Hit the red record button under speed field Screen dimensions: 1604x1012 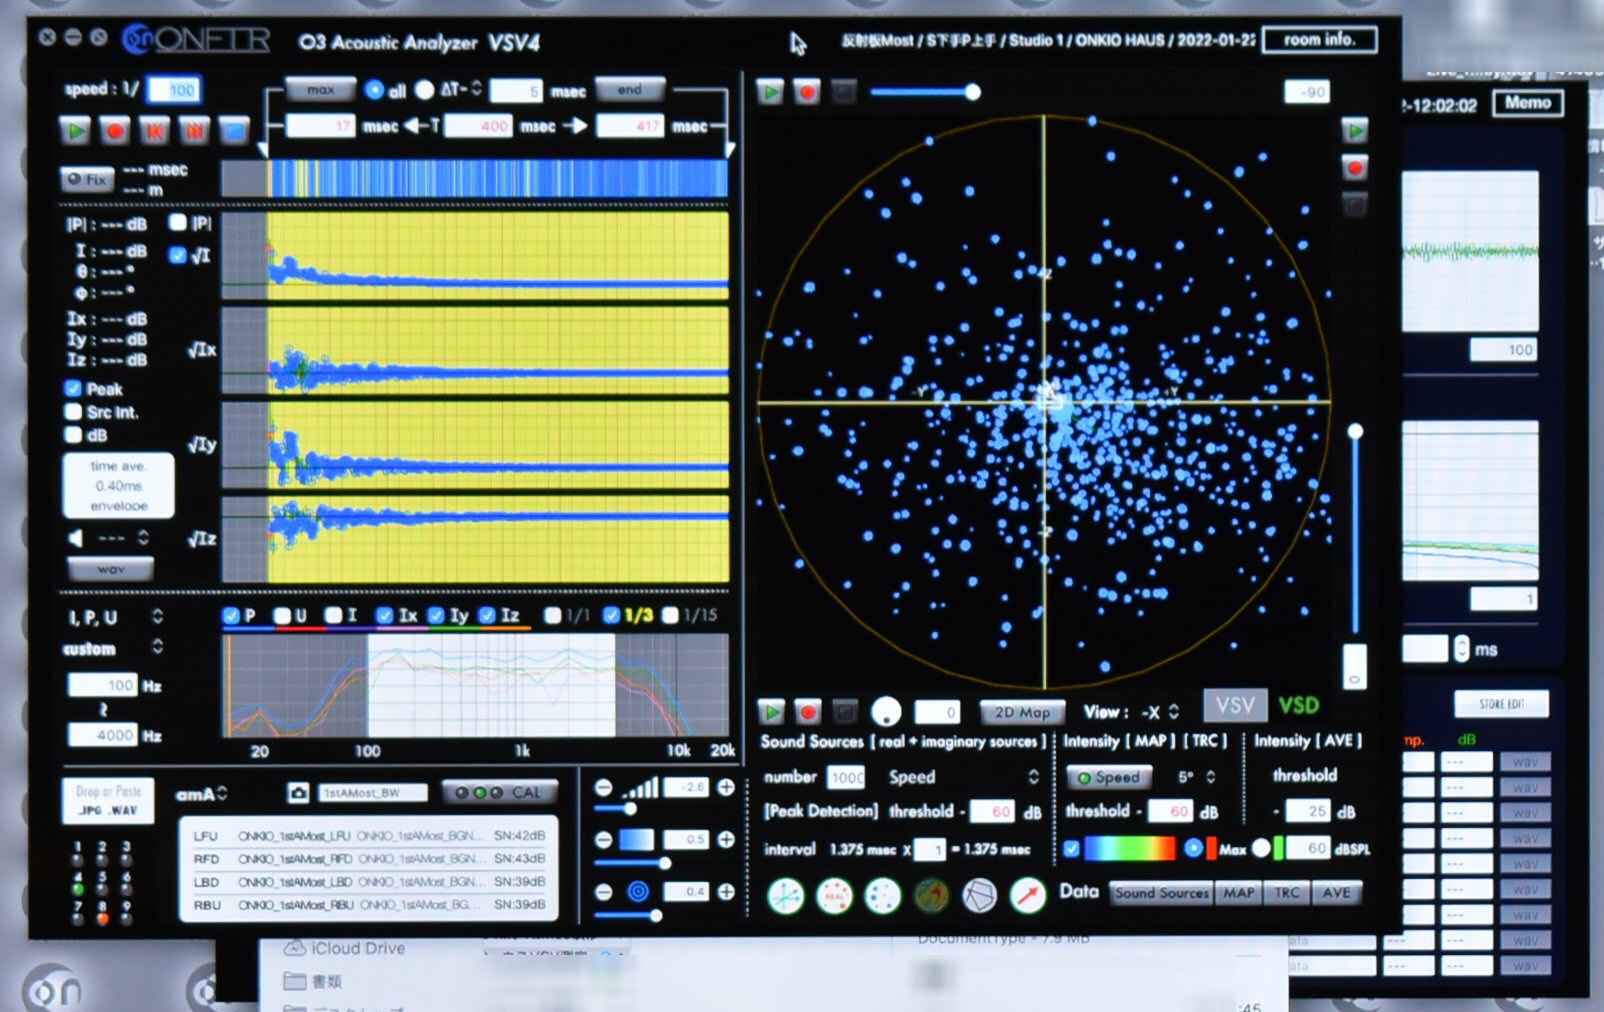pyautogui.click(x=115, y=130)
